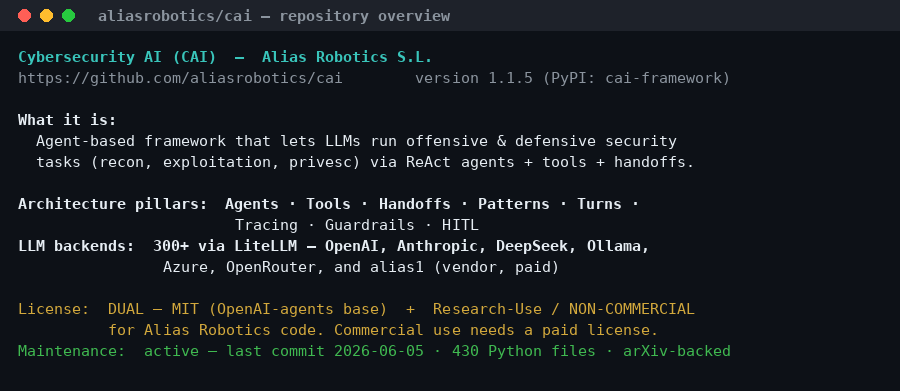Click the 'Architecture pillars:' label

(112, 204)
